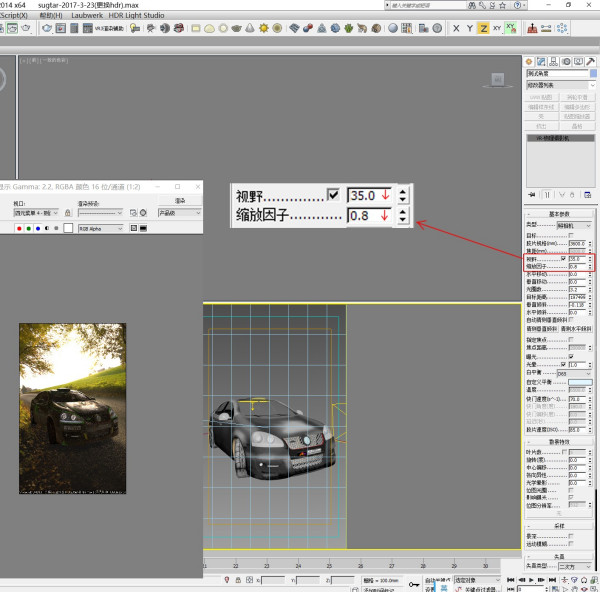Image resolution: width=600 pixels, height=592 pixels.
Task: Toggle the exposure checkbox
Action: coord(571,357)
